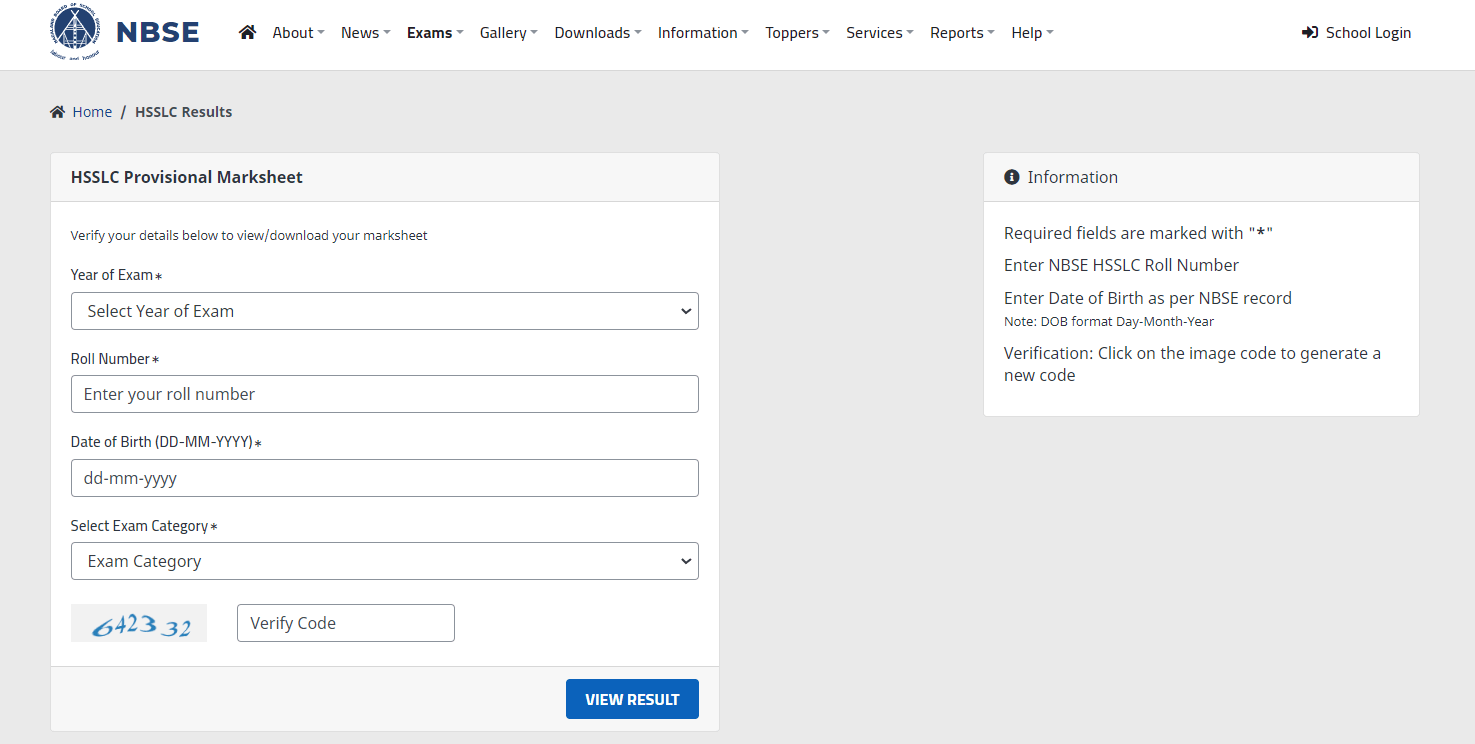This screenshot has height=744, width=1475.
Task: Open the home icon in navbar
Action: click(248, 32)
